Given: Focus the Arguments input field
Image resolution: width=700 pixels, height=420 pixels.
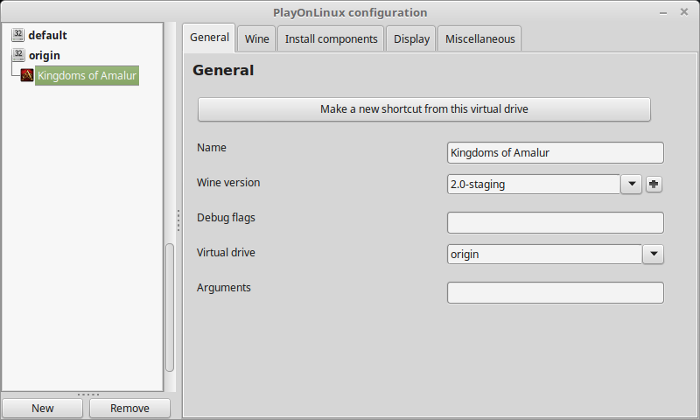Looking at the screenshot, I should tap(555, 293).
